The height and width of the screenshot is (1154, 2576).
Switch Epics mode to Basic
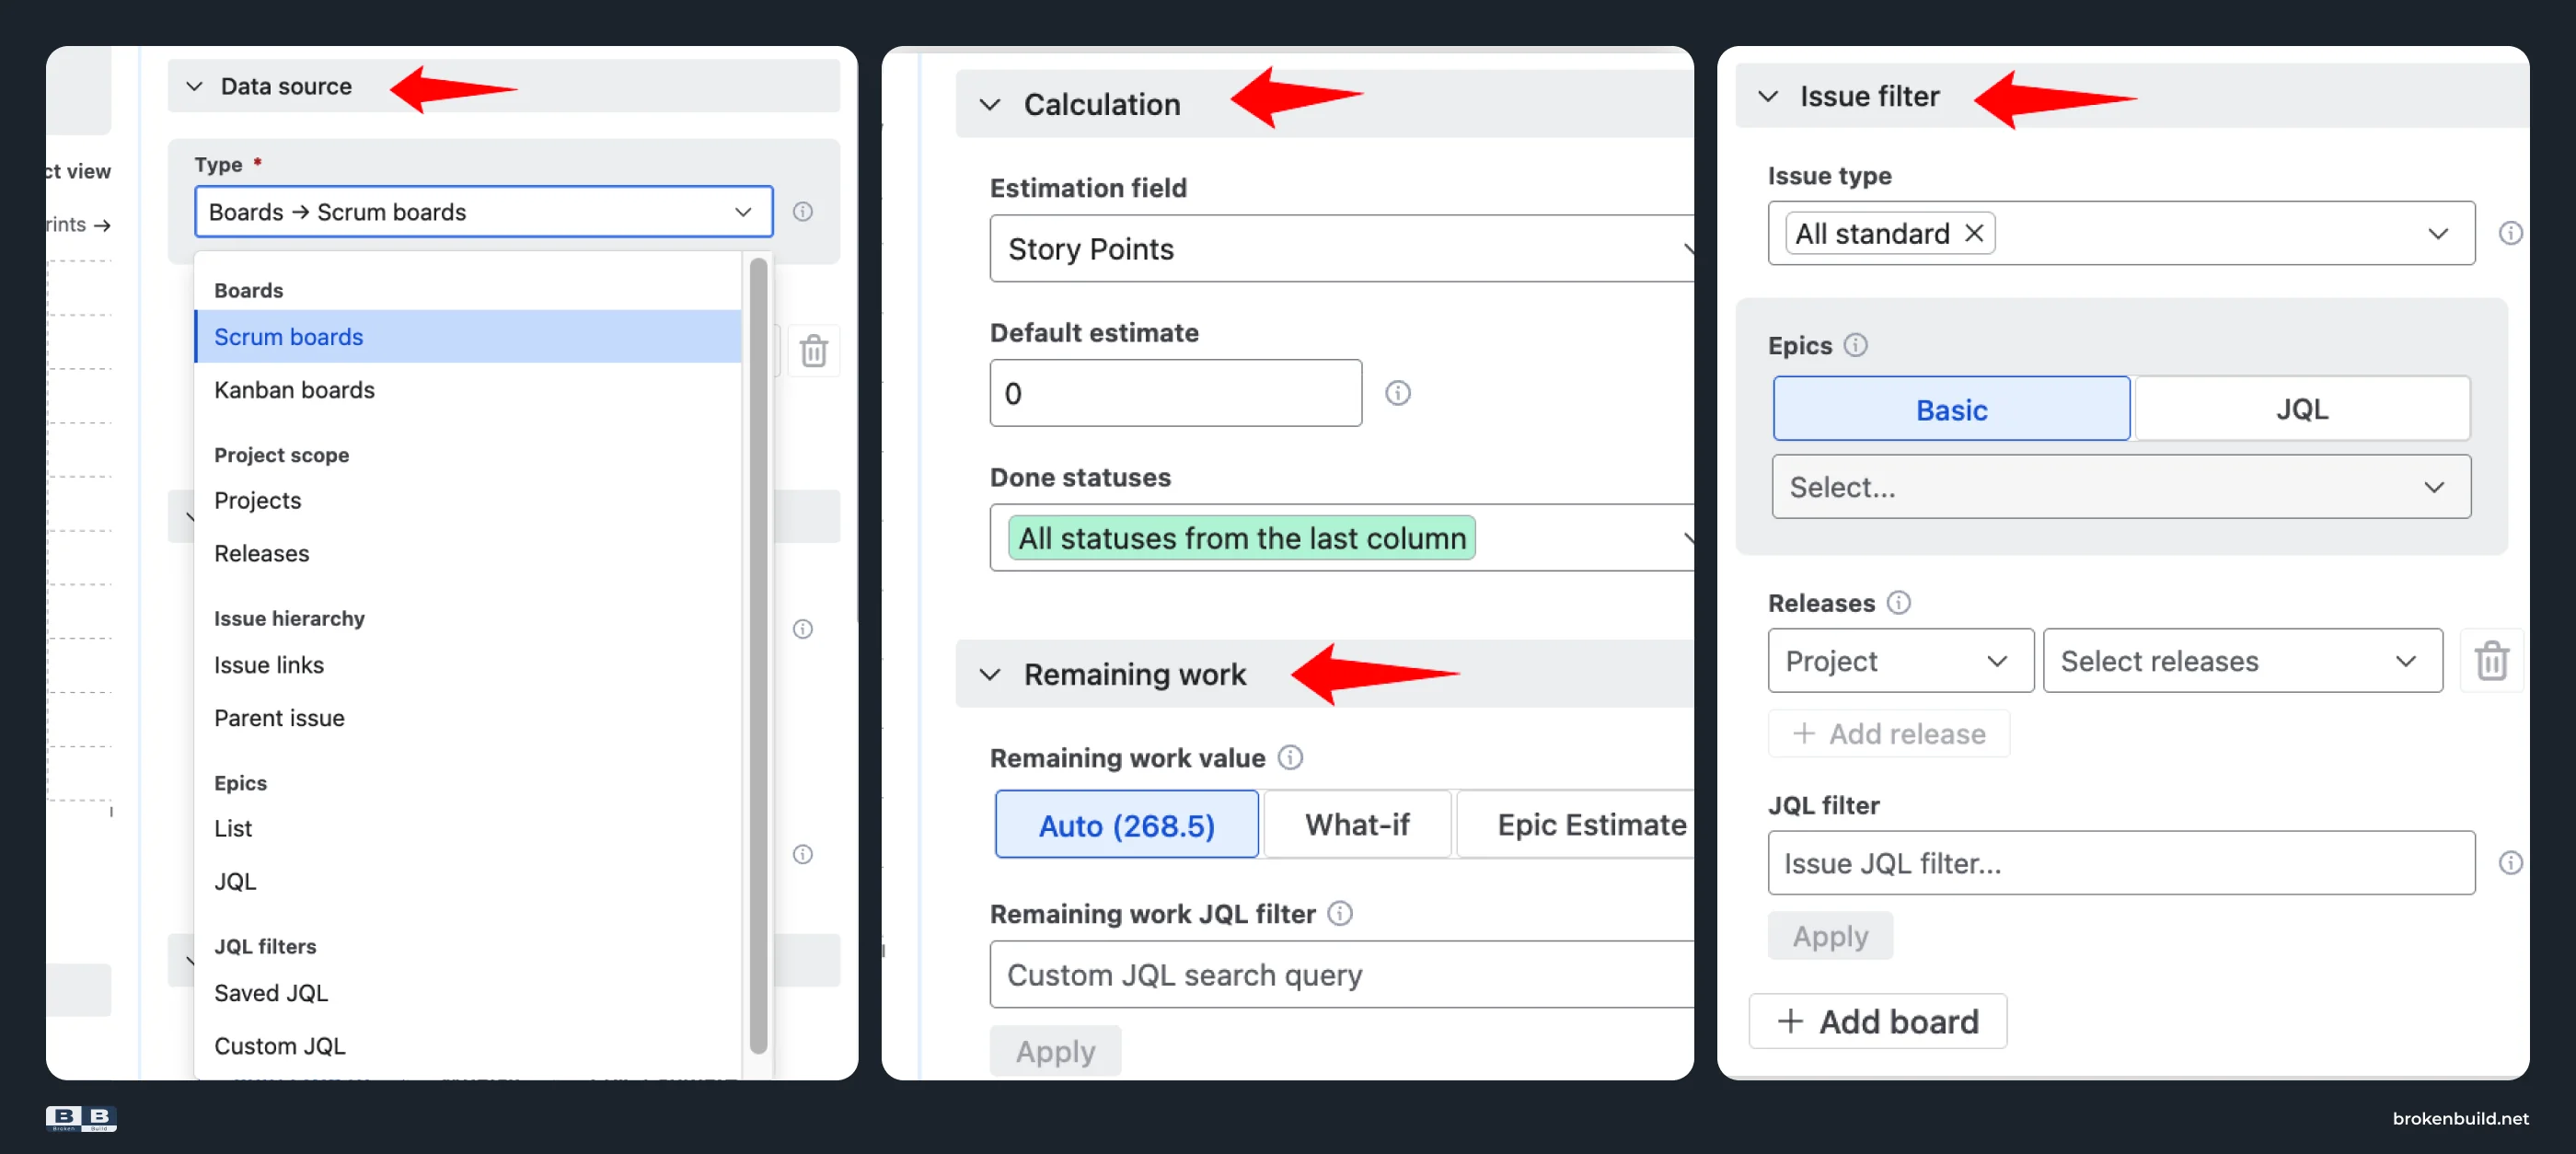tap(1951, 409)
